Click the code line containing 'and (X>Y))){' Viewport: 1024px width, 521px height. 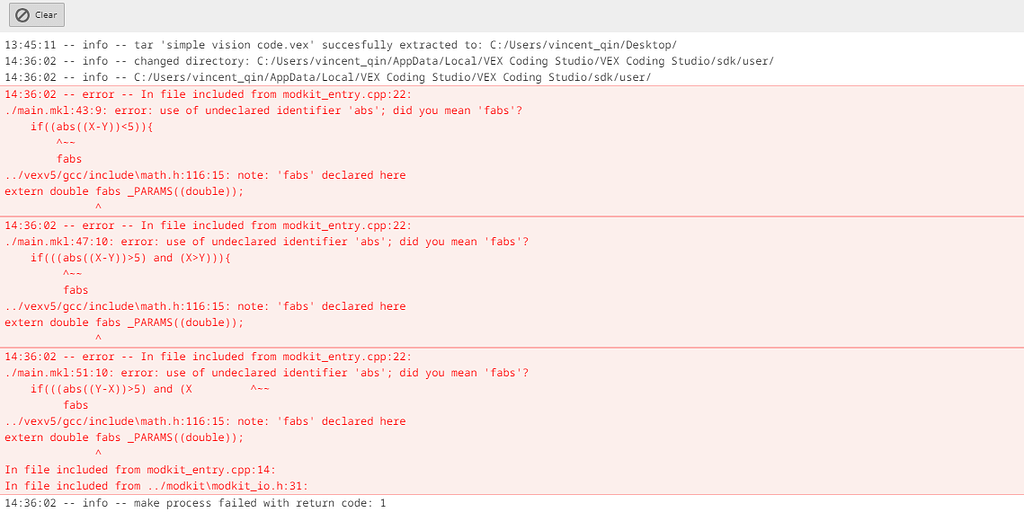pyautogui.click(x=130, y=258)
